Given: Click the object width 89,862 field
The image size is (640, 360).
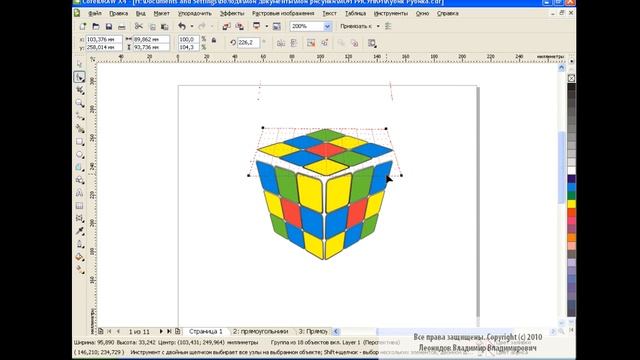Looking at the screenshot, I should pos(151,39).
